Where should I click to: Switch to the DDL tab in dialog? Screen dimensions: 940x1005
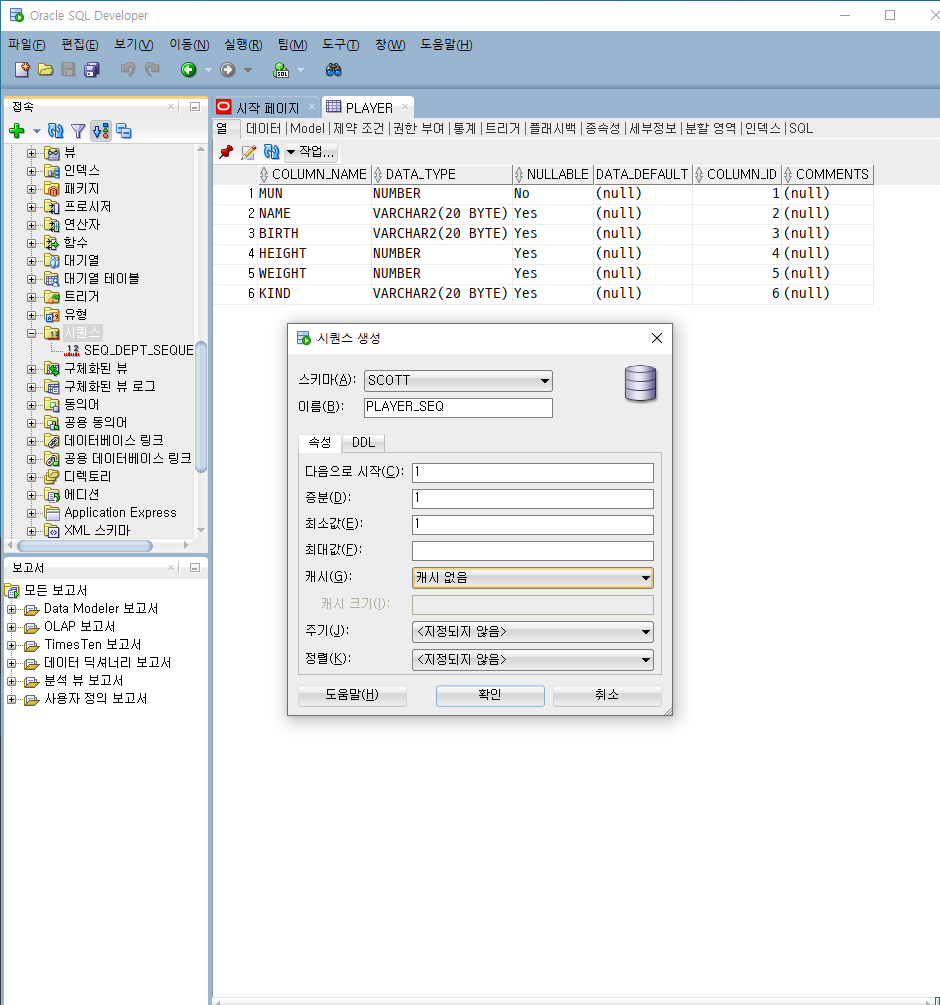pyautogui.click(x=363, y=442)
